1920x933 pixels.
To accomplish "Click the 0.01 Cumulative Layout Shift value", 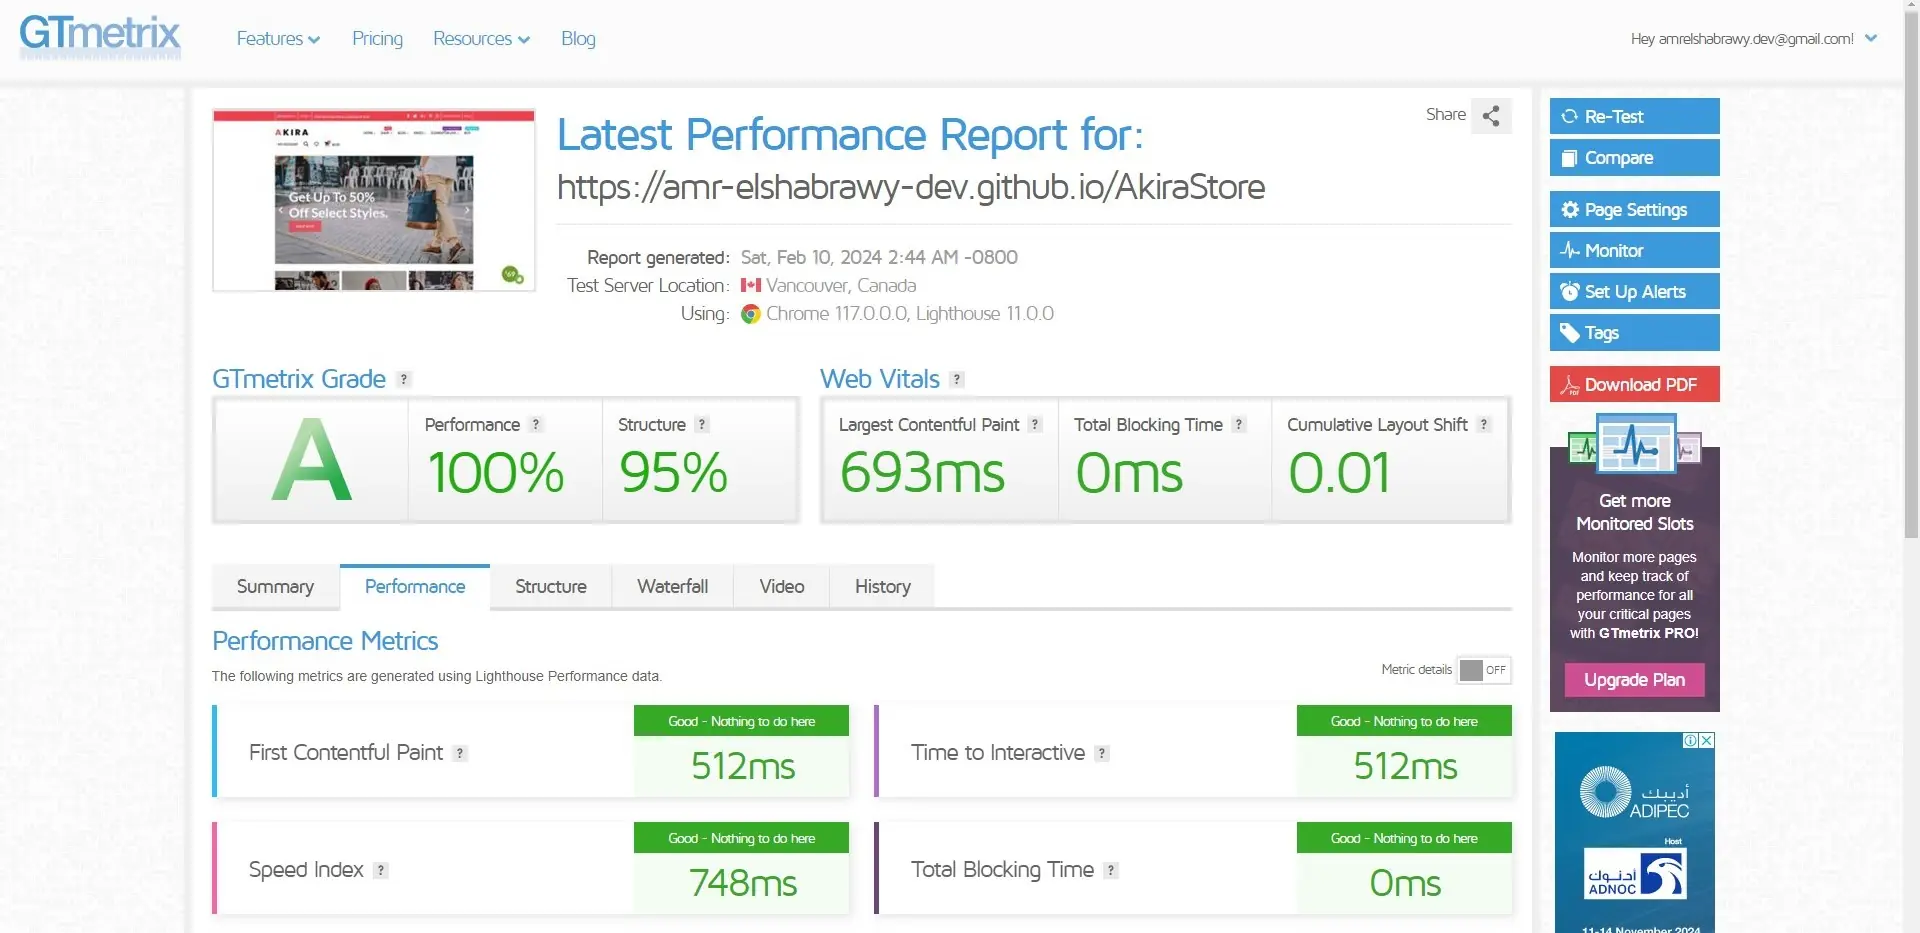I will pyautogui.click(x=1340, y=473).
